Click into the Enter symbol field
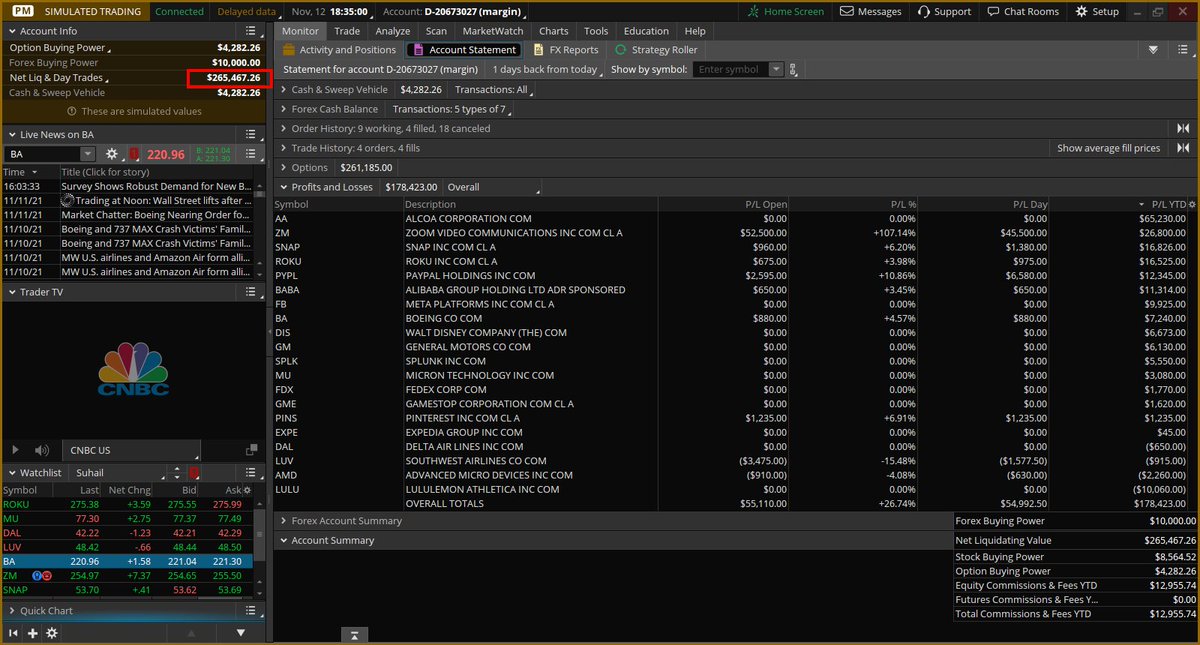The image size is (1200, 645). point(730,70)
